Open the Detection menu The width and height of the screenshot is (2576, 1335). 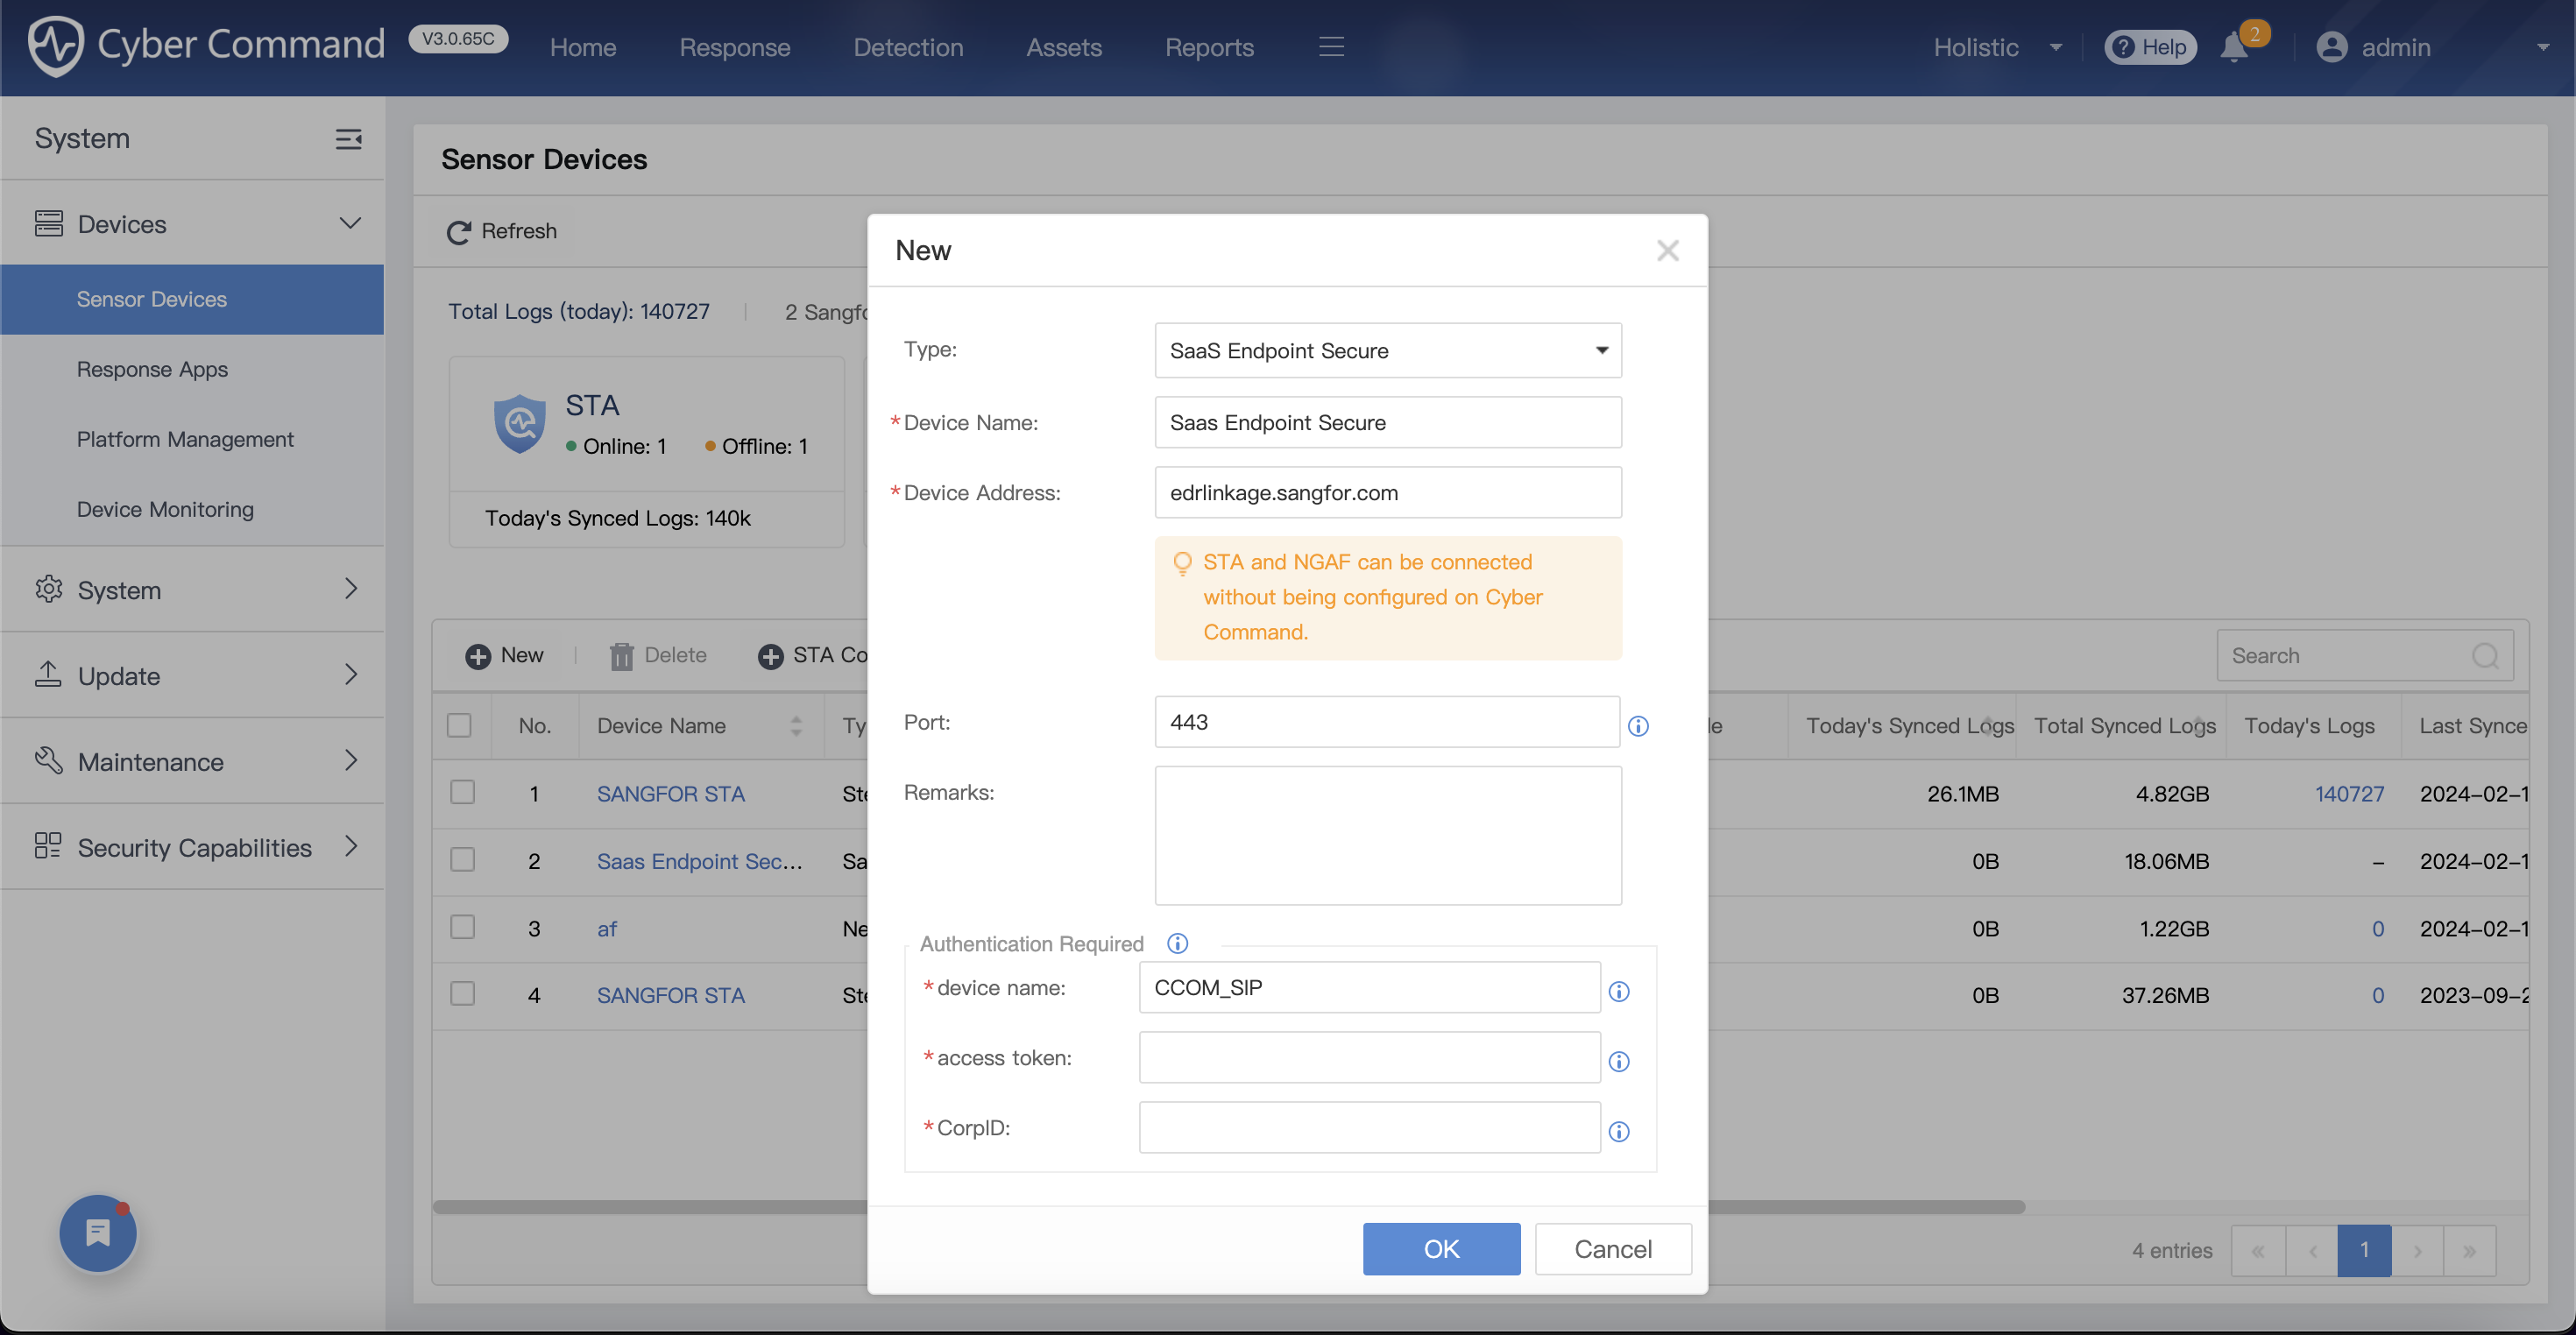pyautogui.click(x=907, y=47)
